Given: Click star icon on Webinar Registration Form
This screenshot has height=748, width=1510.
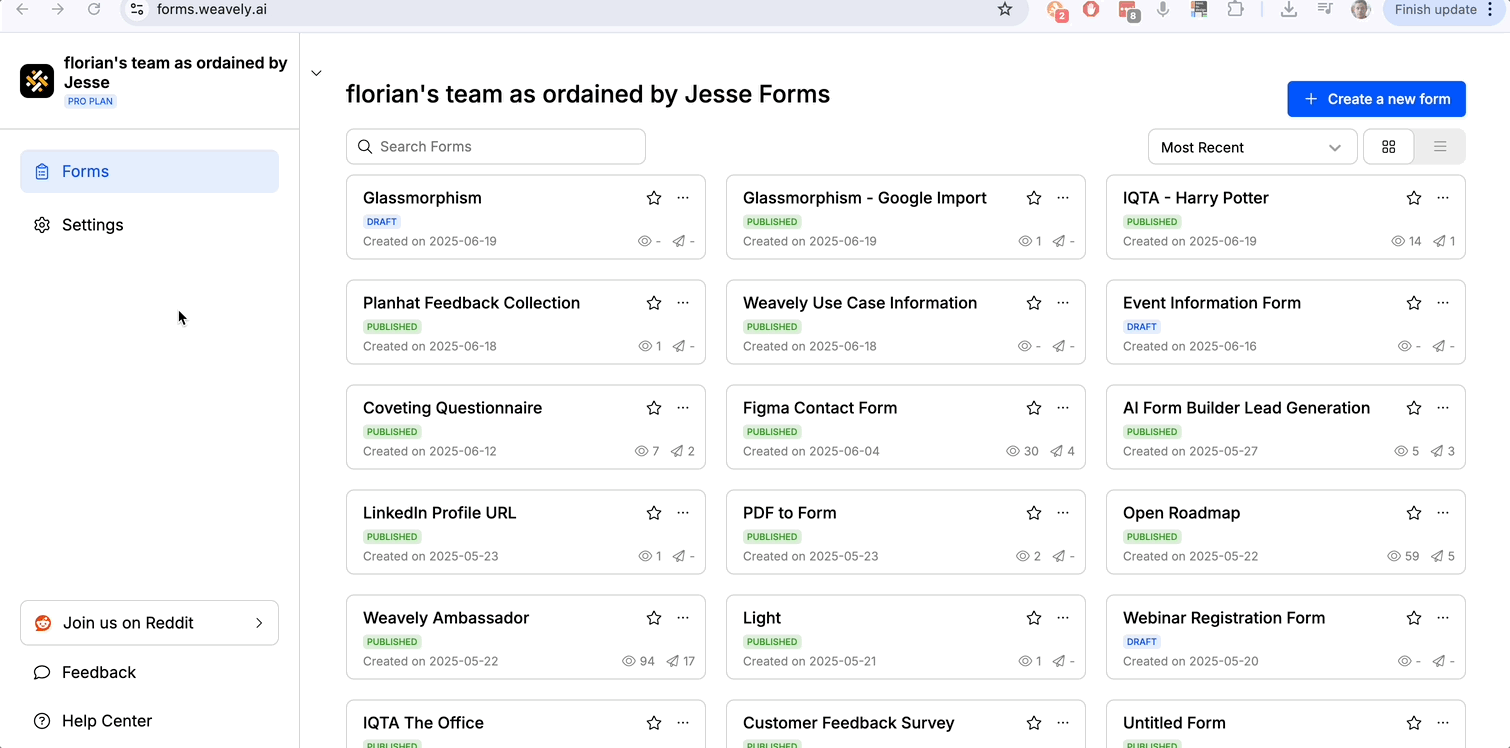Looking at the screenshot, I should (x=1414, y=618).
